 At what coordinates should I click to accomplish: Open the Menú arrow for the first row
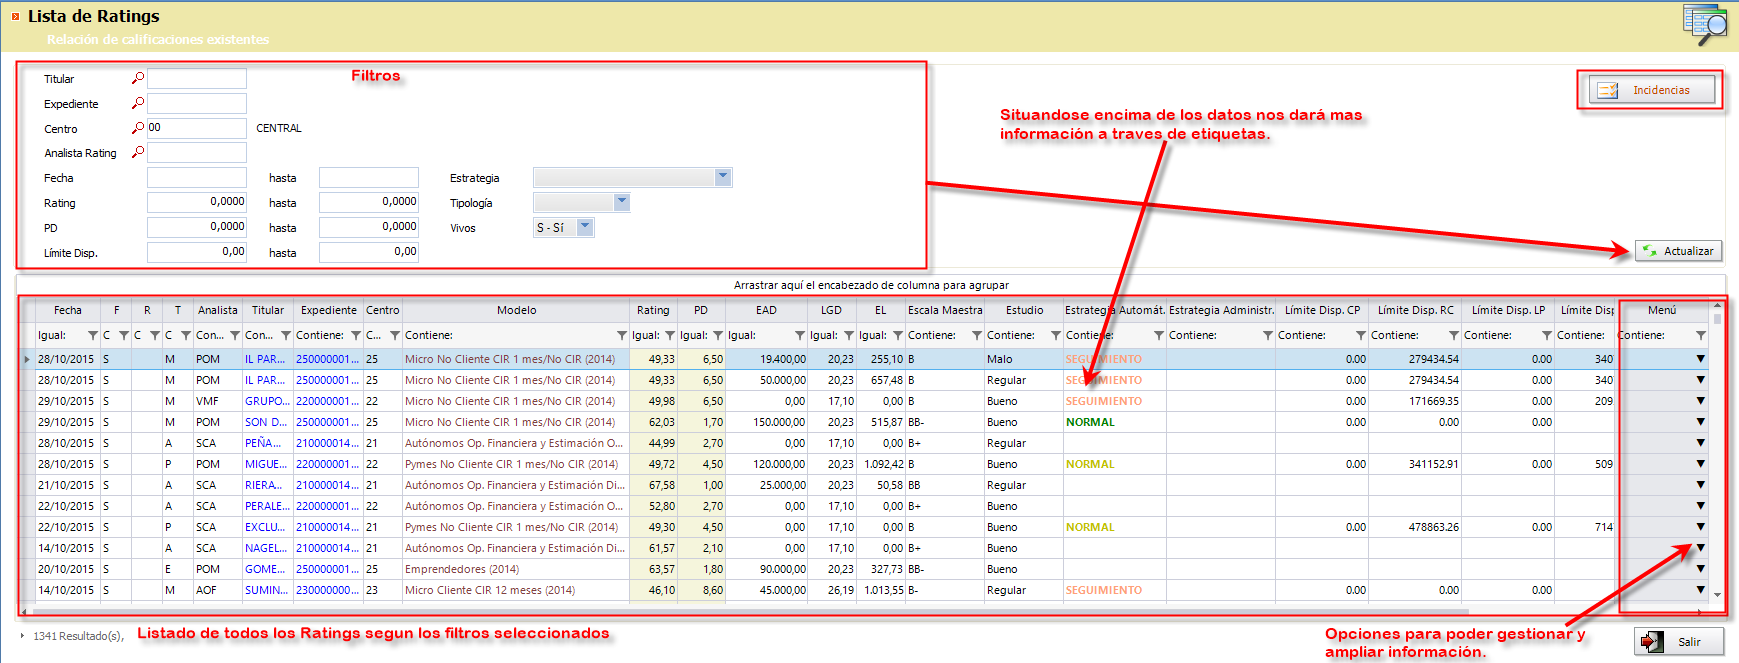point(1700,359)
